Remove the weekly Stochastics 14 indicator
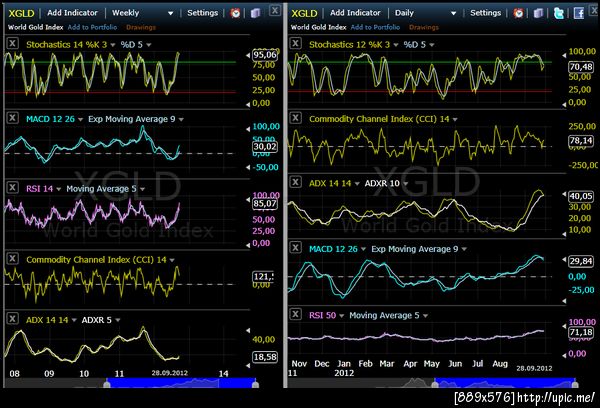600x408 pixels. 12,43
